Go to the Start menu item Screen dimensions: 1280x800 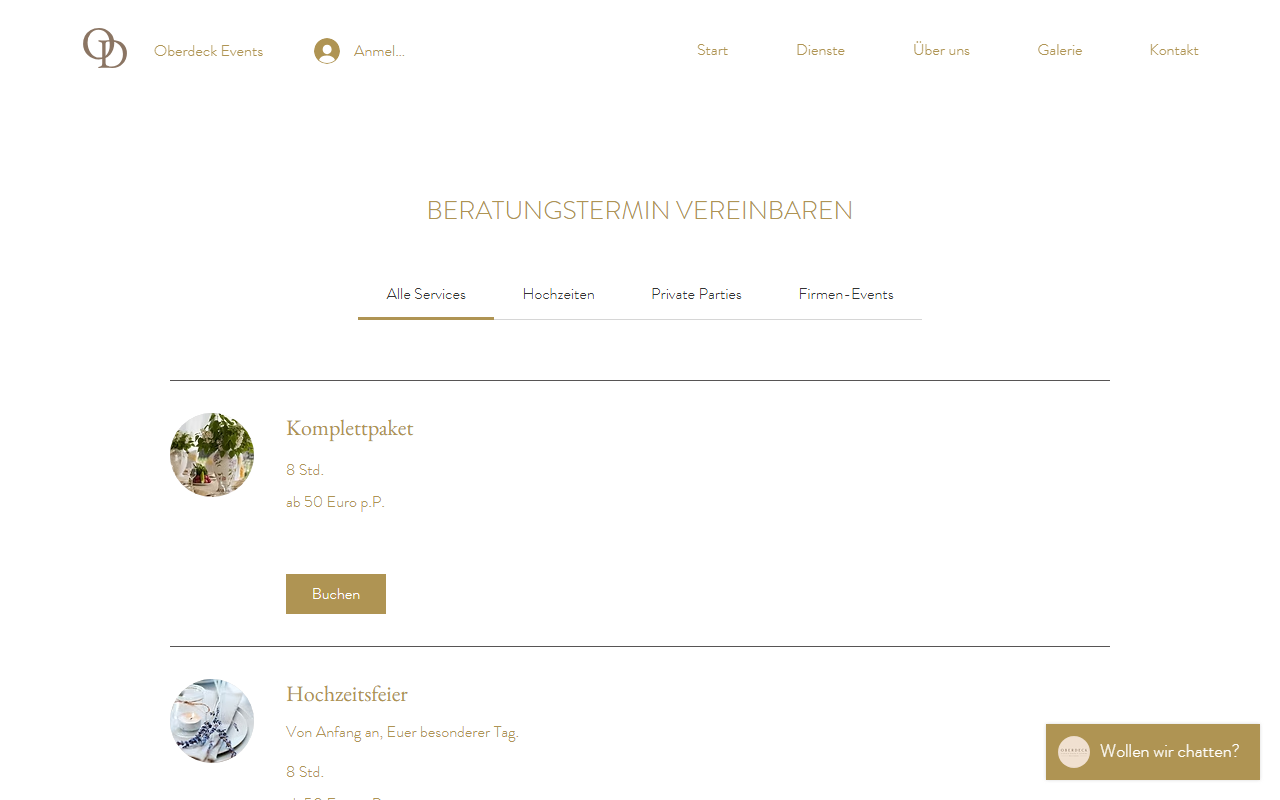coord(712,50)
